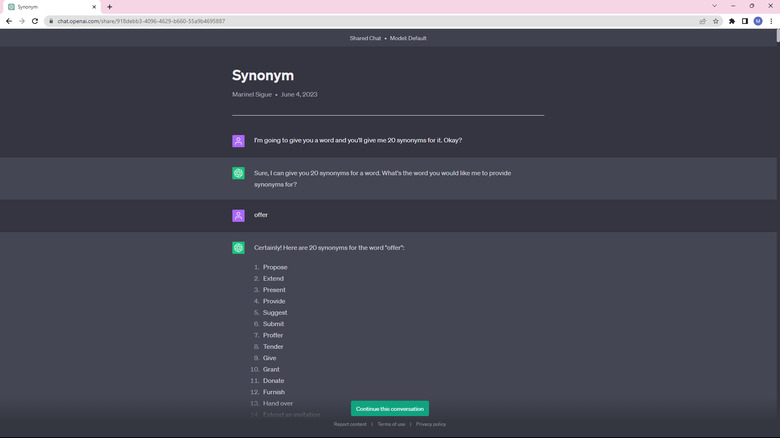The height and width of the screenshot is (438, 780).
Task: Click the user avatar of the first message
Action: coord(238,141)
